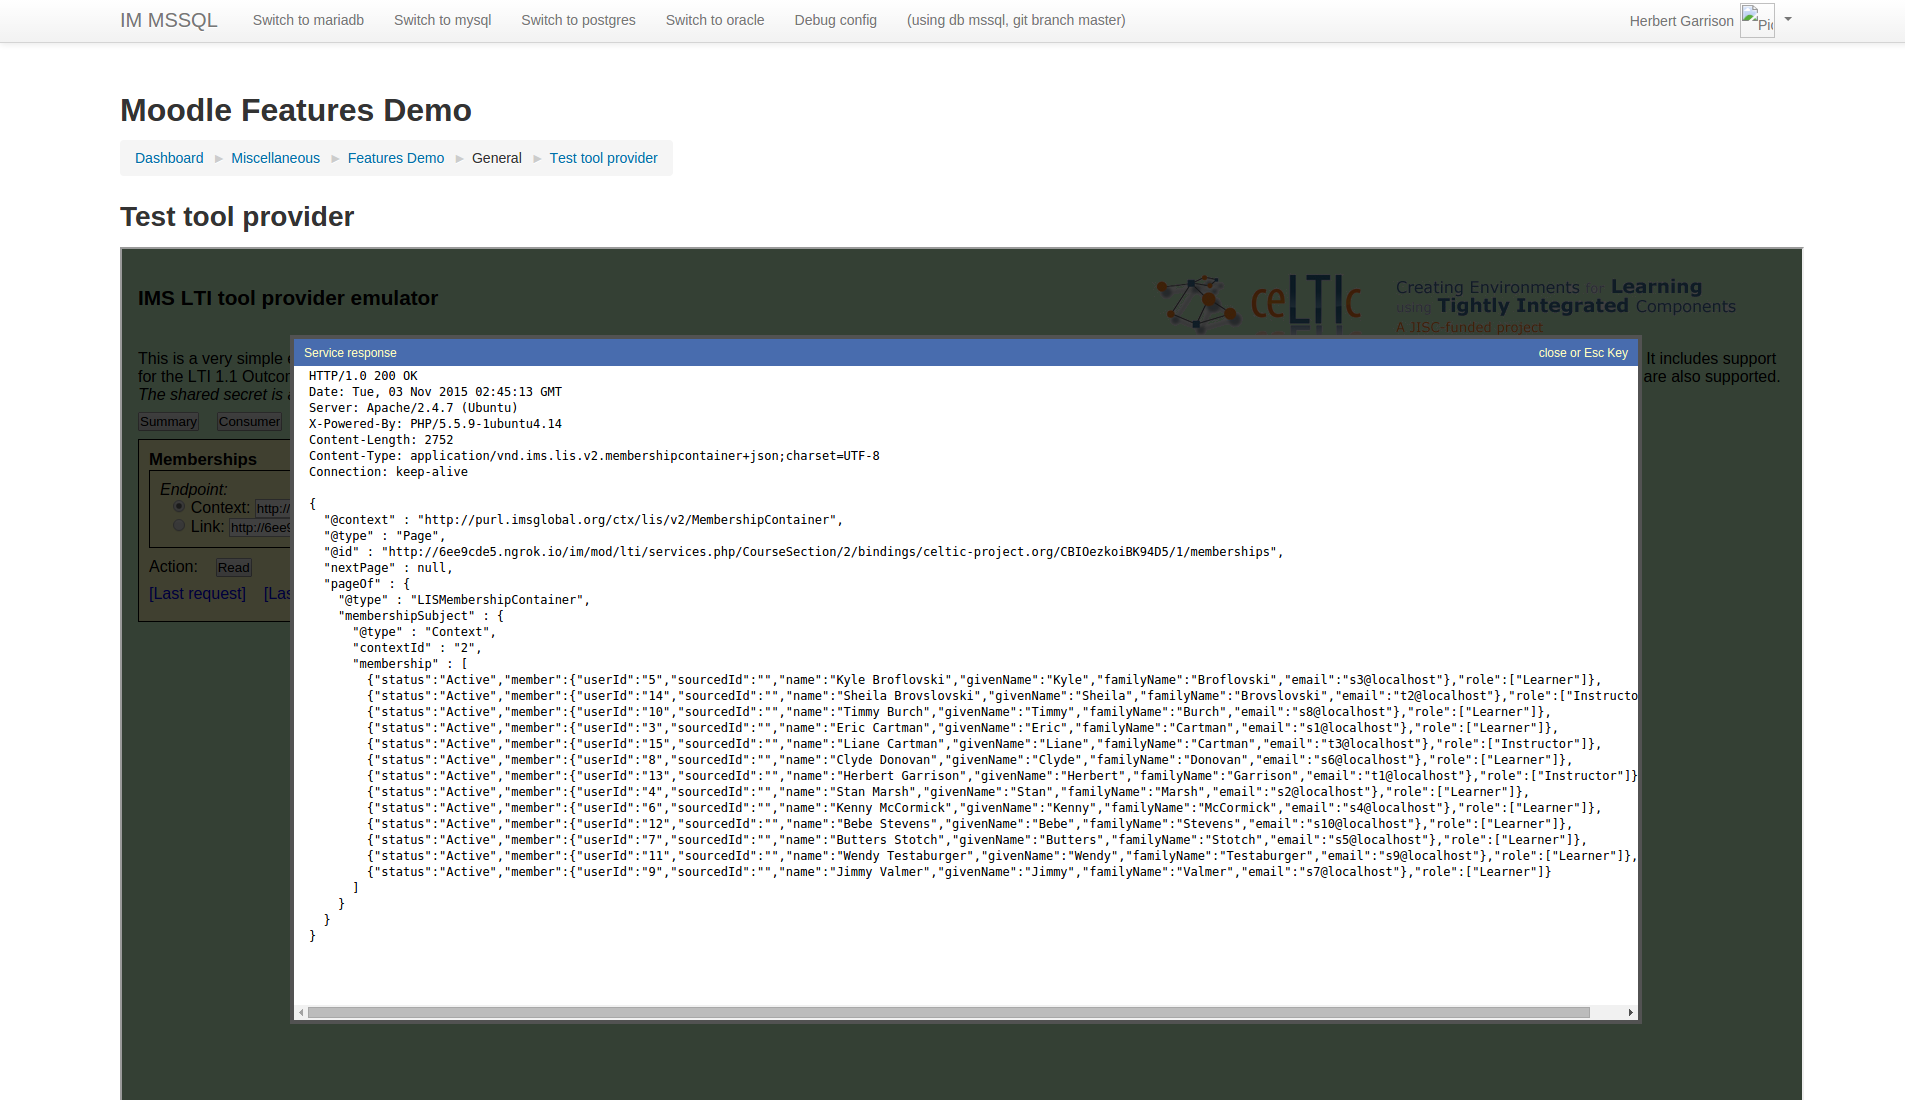This screenshot has height=1100, width=1905.
Task: Open Switch to postgres link
Action: (578, 20)
